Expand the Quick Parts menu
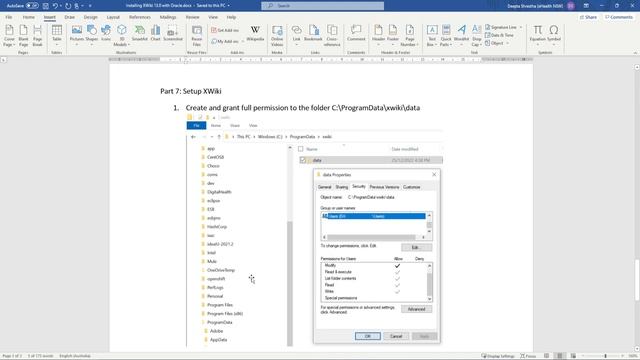 (446, 36)
